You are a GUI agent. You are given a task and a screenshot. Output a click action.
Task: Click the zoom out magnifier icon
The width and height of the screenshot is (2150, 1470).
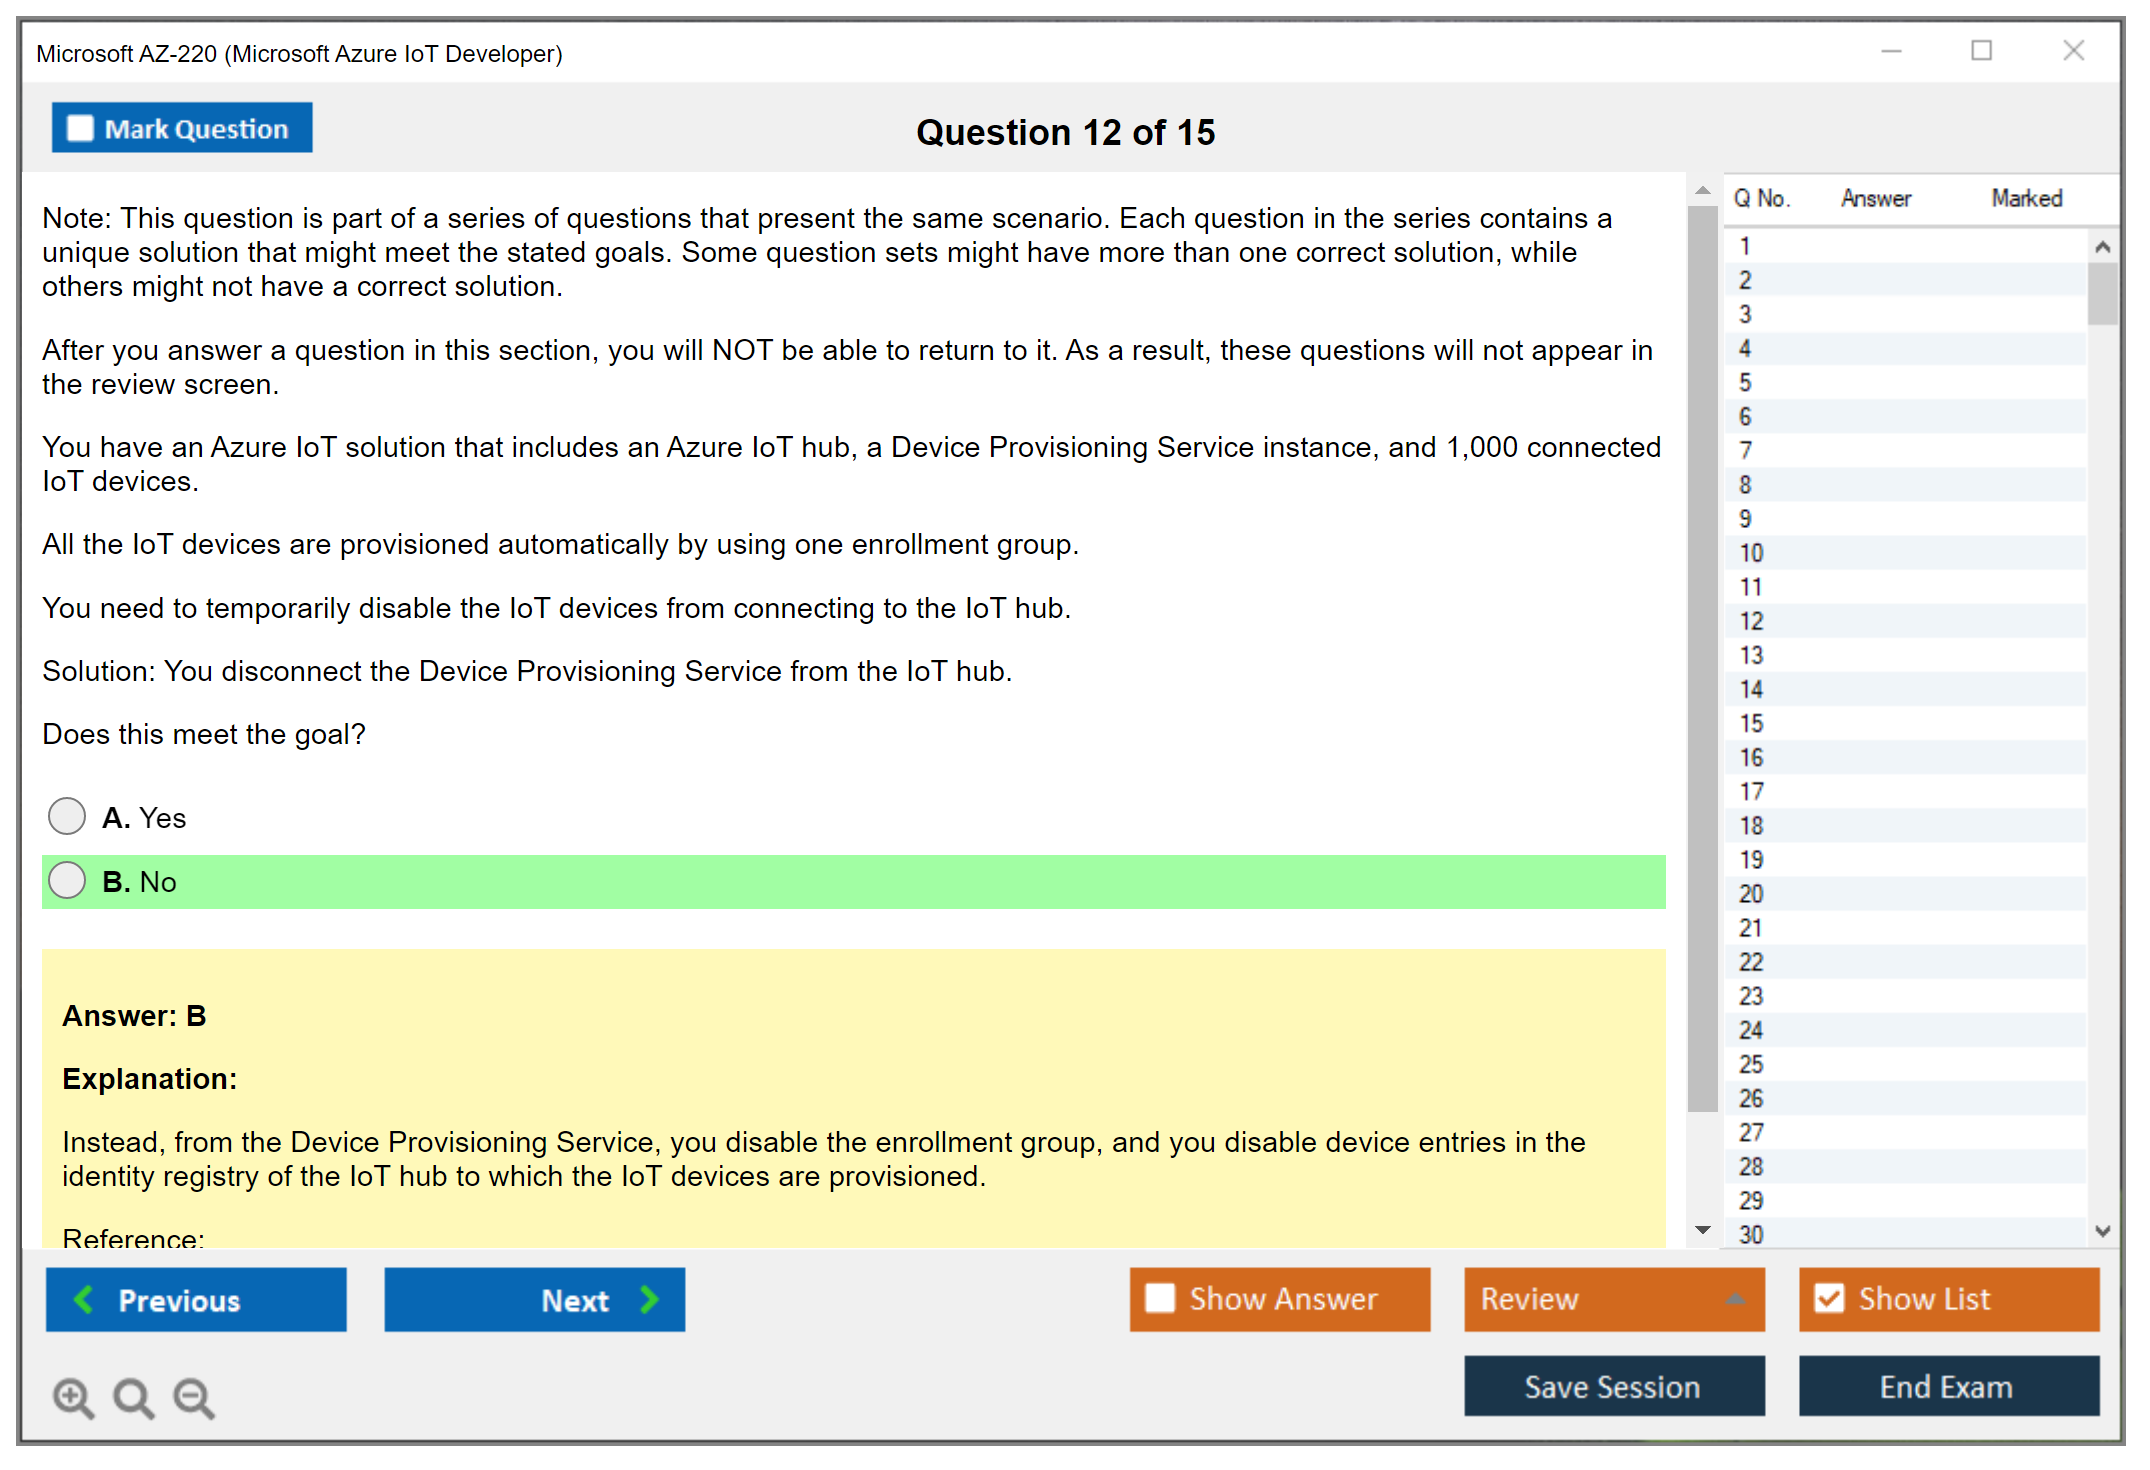(193, 1397)
